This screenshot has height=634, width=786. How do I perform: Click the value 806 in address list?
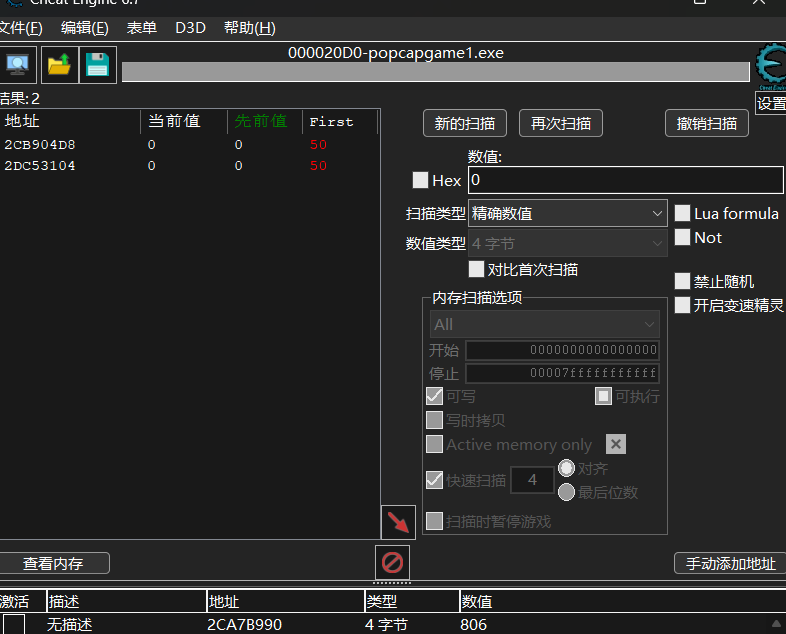click(474, 624)
